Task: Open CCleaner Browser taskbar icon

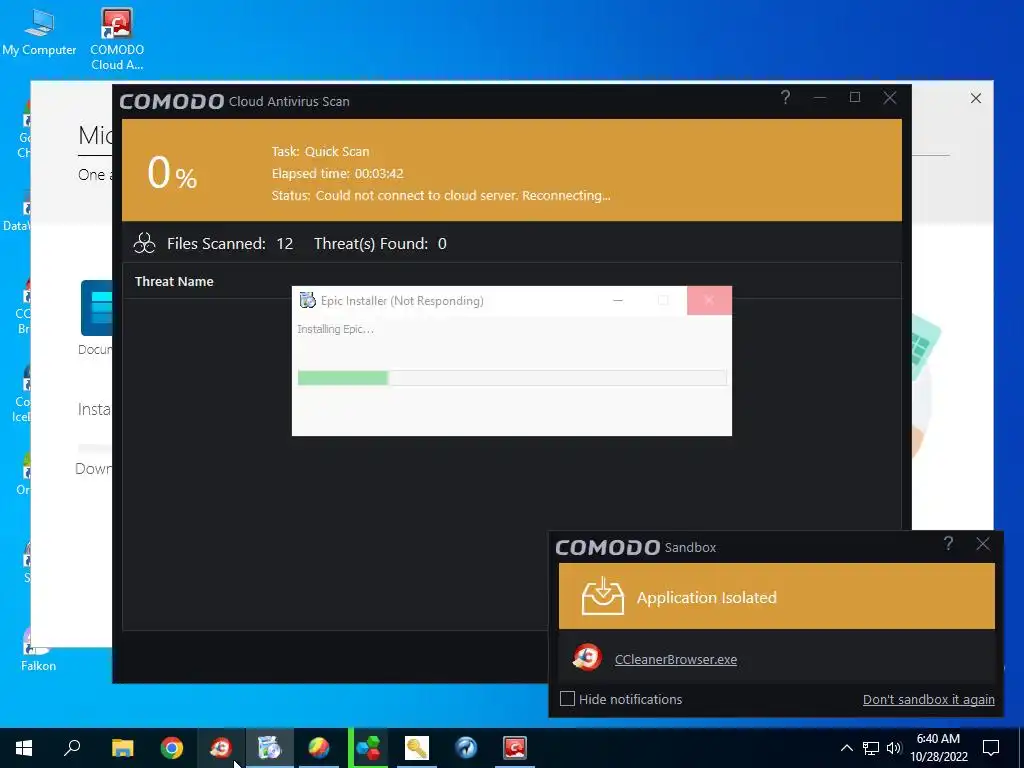Action: (221, 748)
